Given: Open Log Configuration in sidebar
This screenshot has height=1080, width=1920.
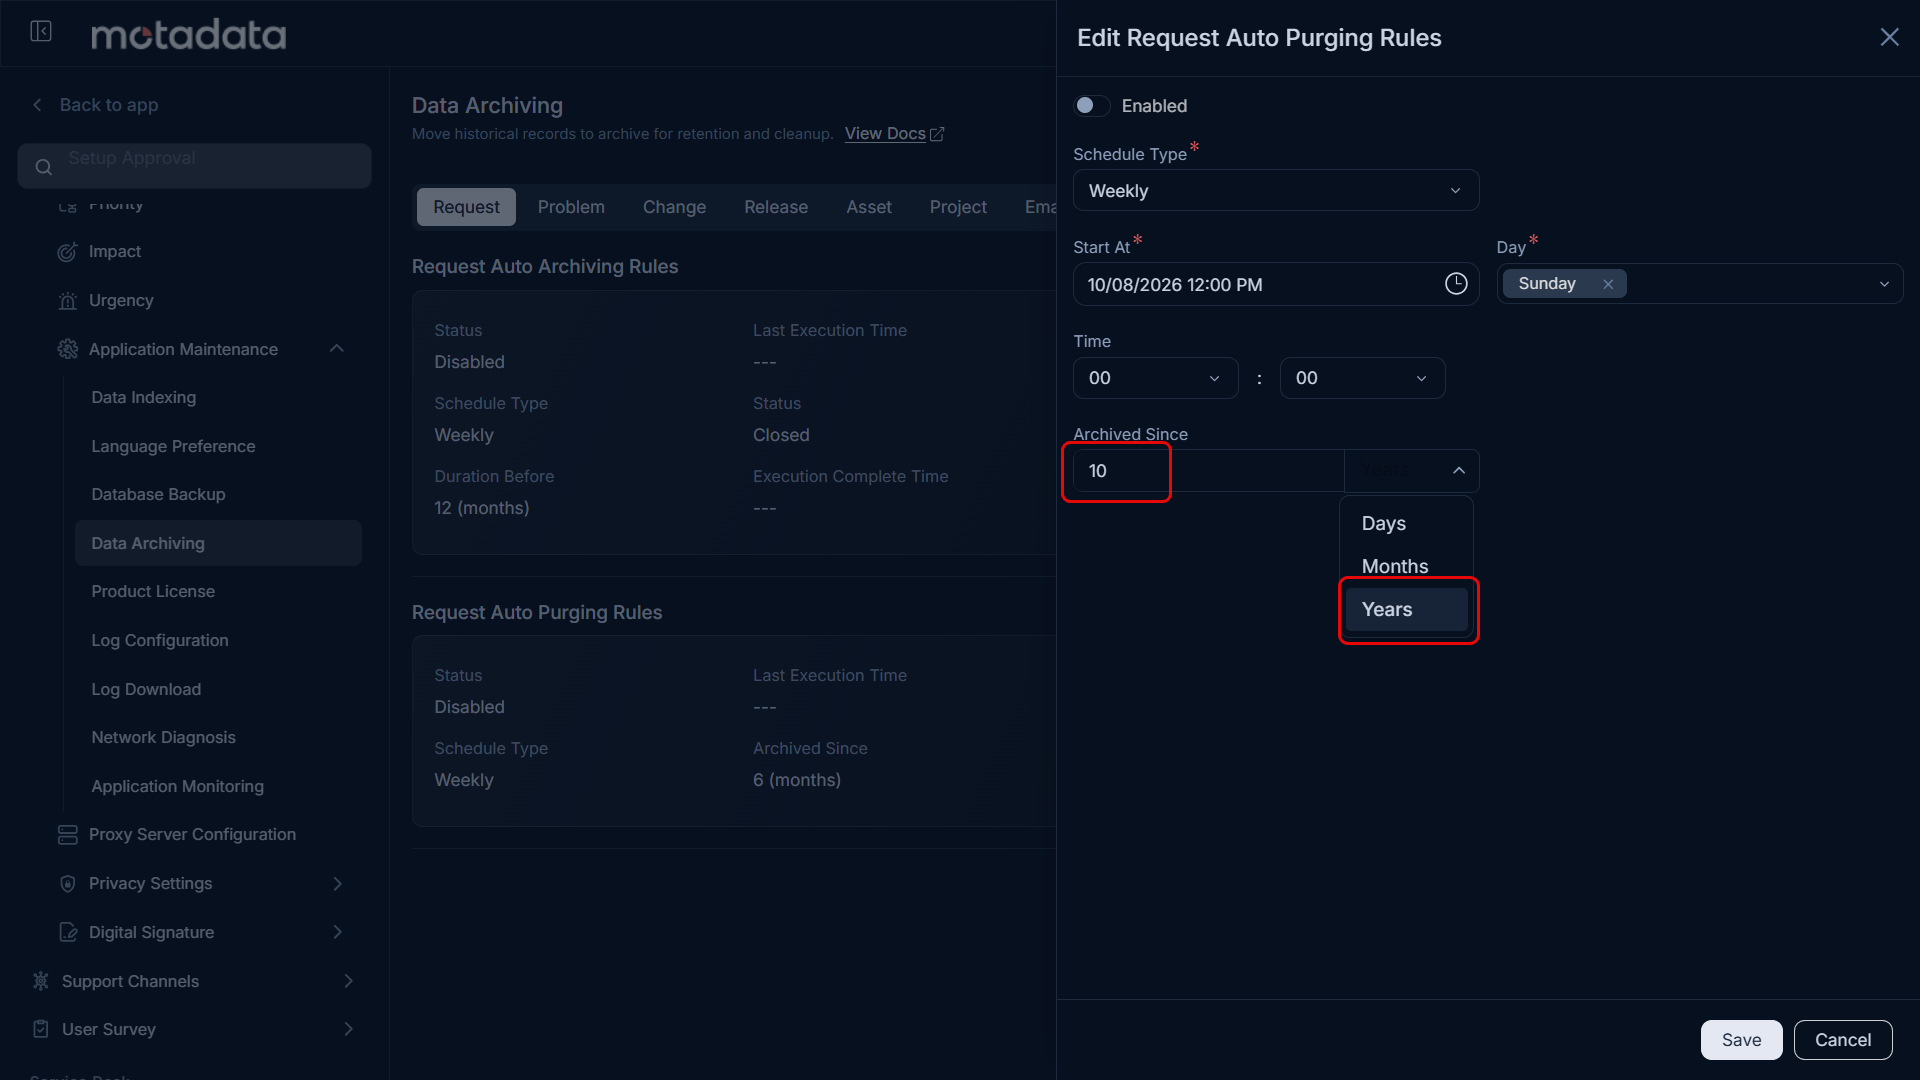Looking at the screenshot, I should click(x=160, y=641).
